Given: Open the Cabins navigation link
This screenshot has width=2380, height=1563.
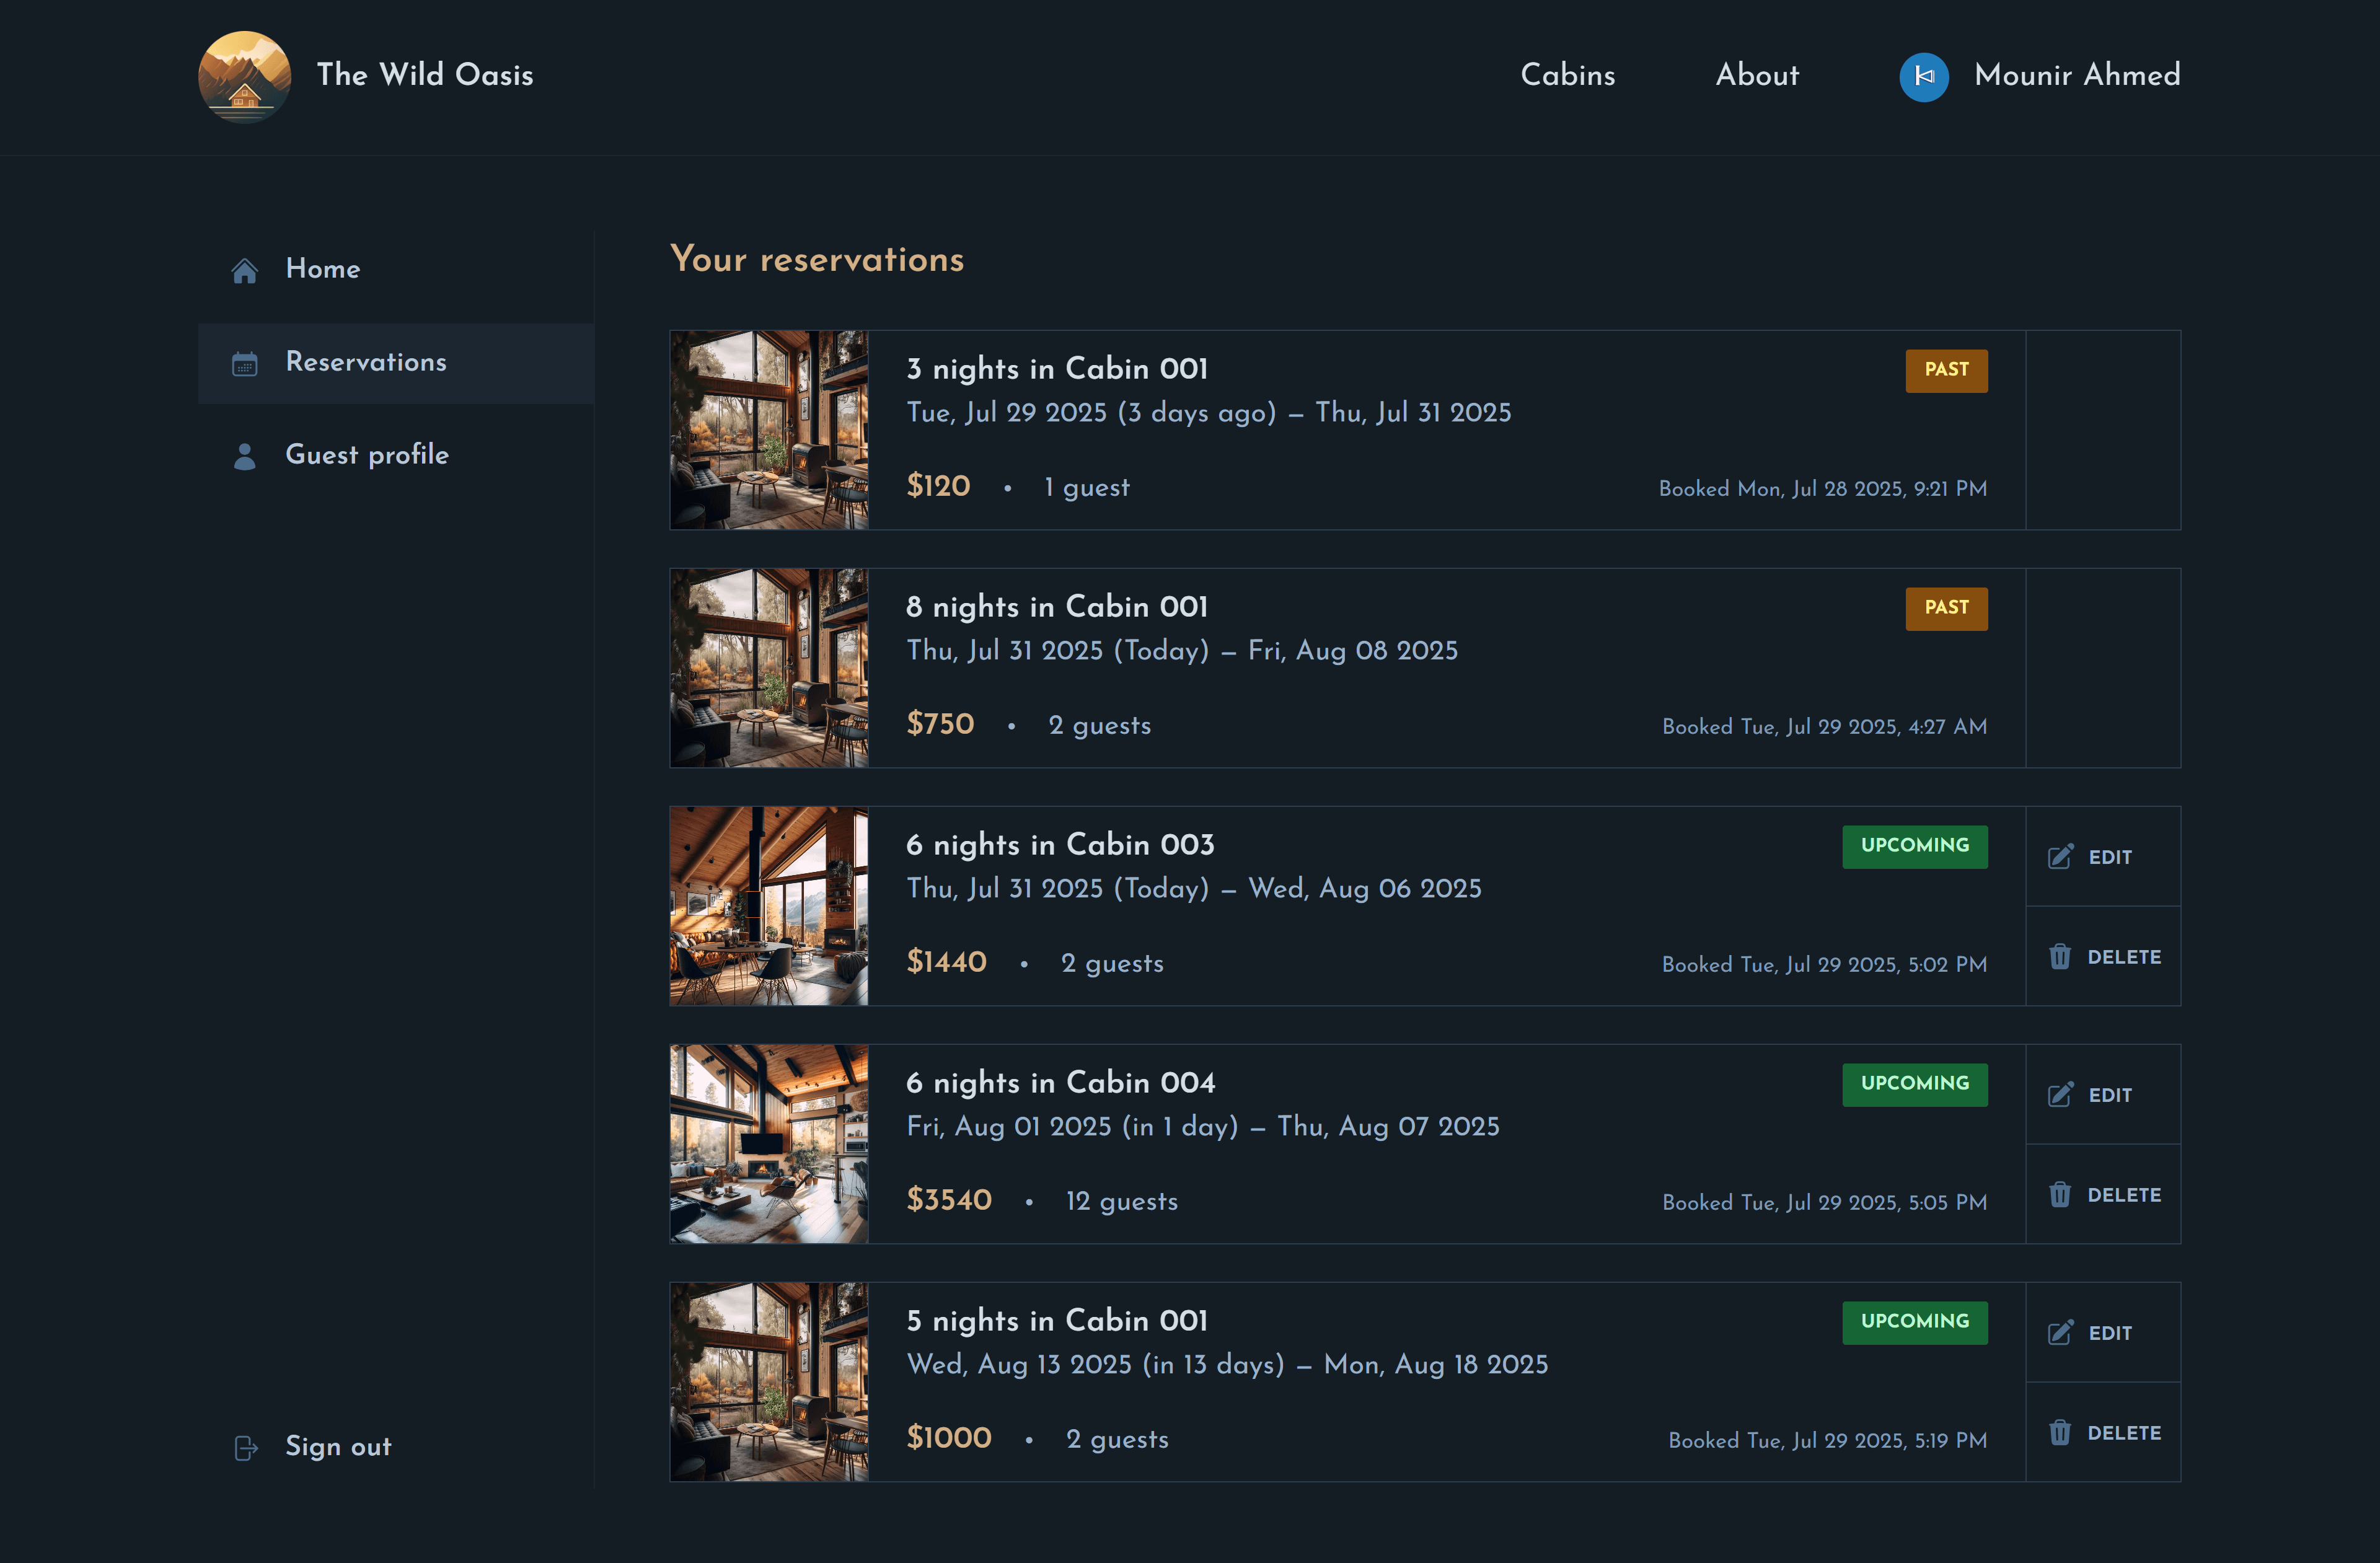Looking at the screenshot, I should pyautogui.click(x=1567, y=75).
